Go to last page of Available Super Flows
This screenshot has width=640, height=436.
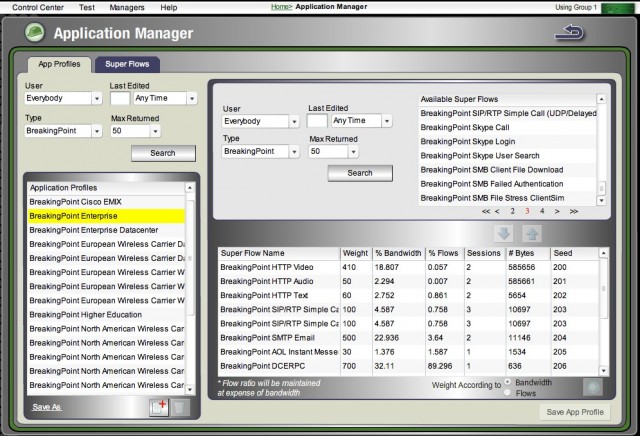coord(574,211)
